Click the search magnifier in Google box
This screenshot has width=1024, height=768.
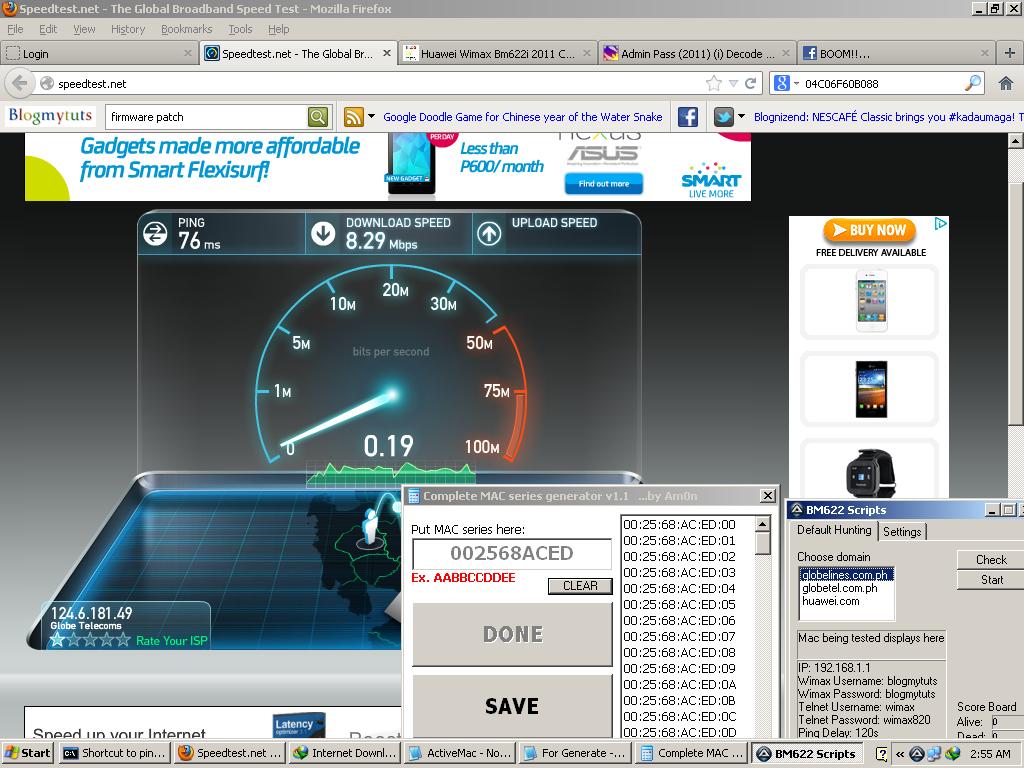point(972,83)
